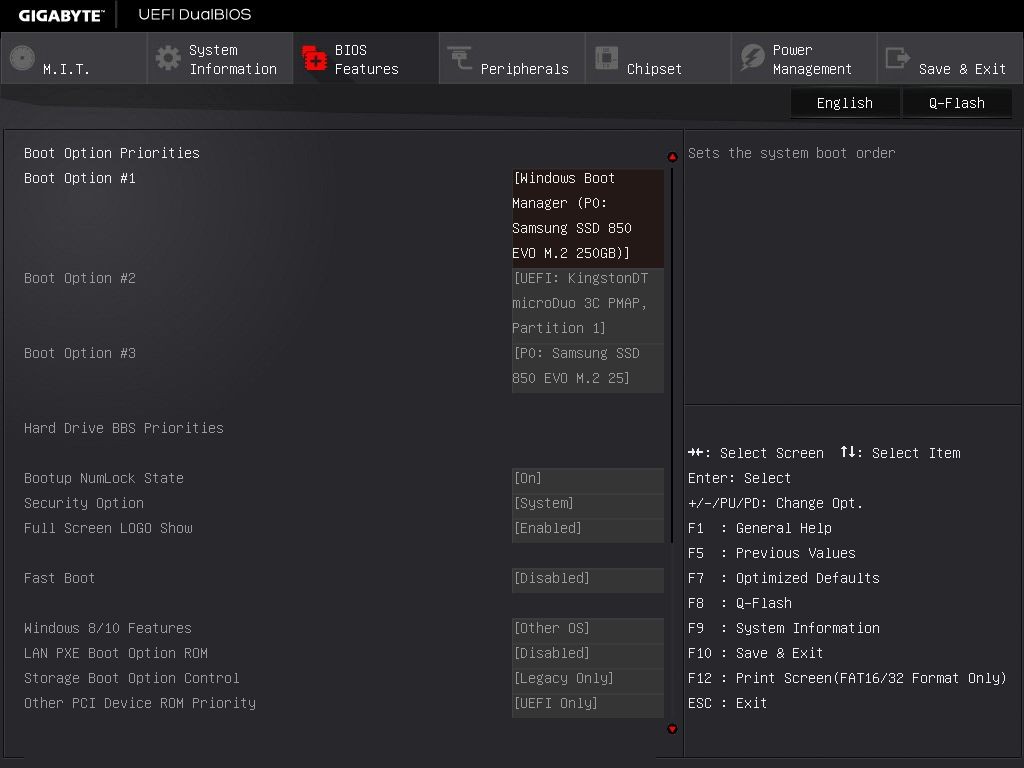Select the BIOS Features tab
The width and height of the screenshot is (1024, 768).
coord(366,58)
